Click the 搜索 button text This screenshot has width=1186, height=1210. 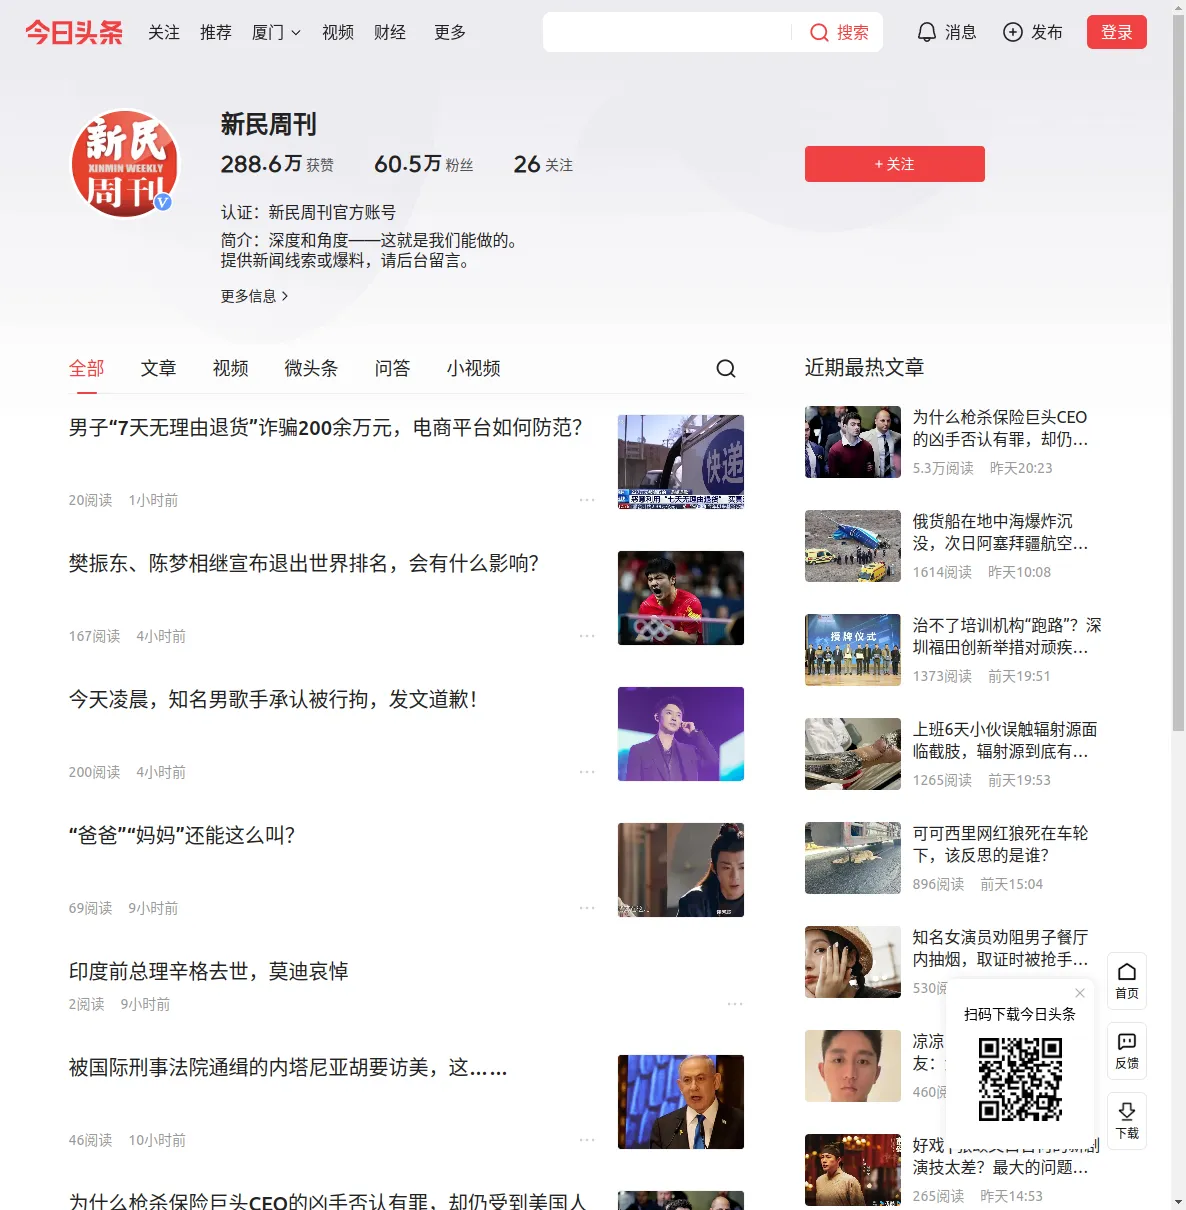coord(853,33)
